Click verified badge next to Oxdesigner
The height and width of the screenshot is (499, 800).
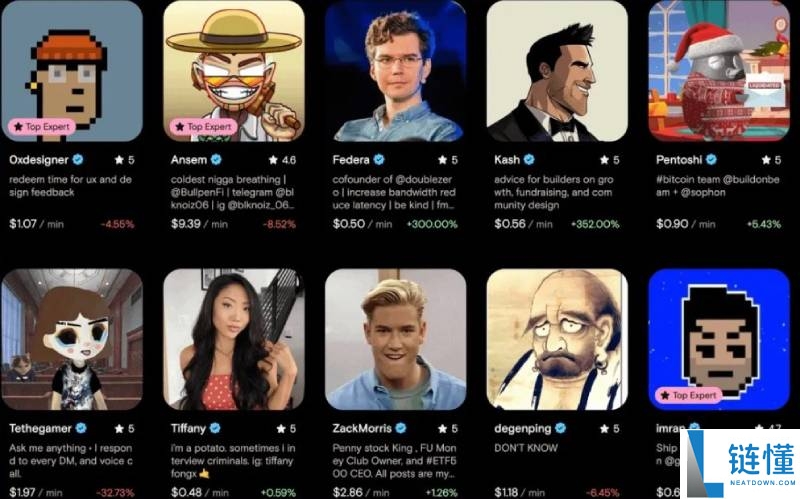[x=78, y=160]
